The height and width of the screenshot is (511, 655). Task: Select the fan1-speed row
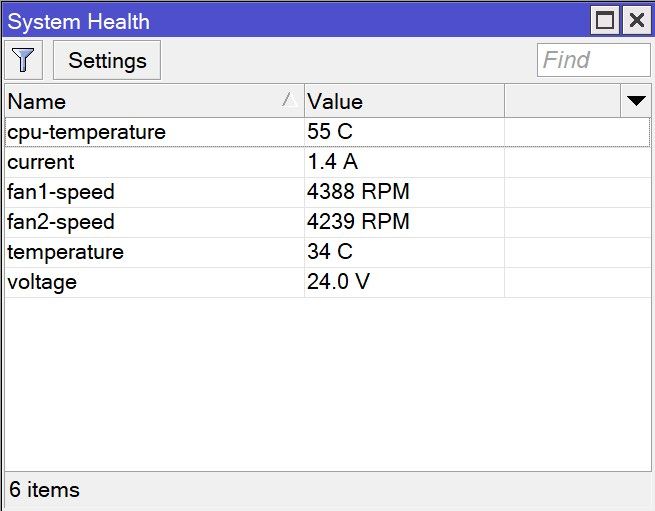[61, 192]
